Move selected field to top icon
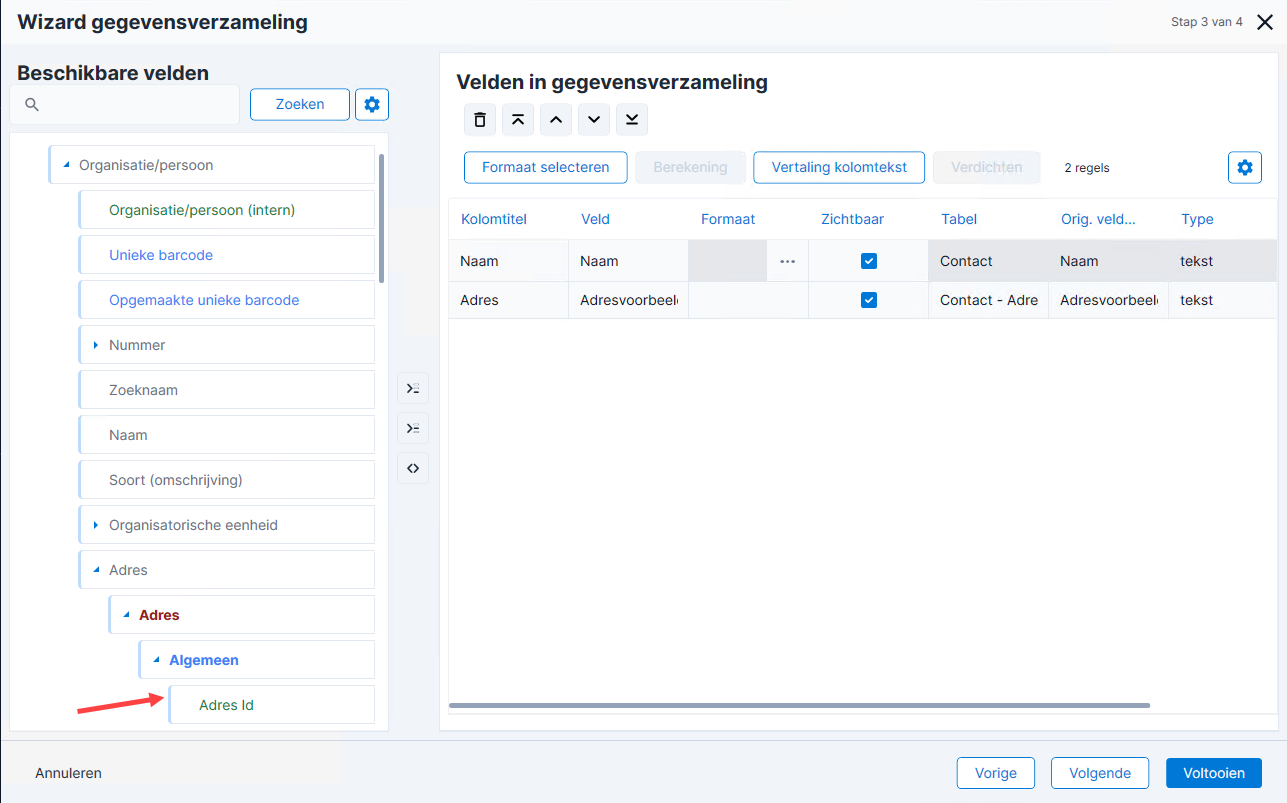 (x=518, y=120)
